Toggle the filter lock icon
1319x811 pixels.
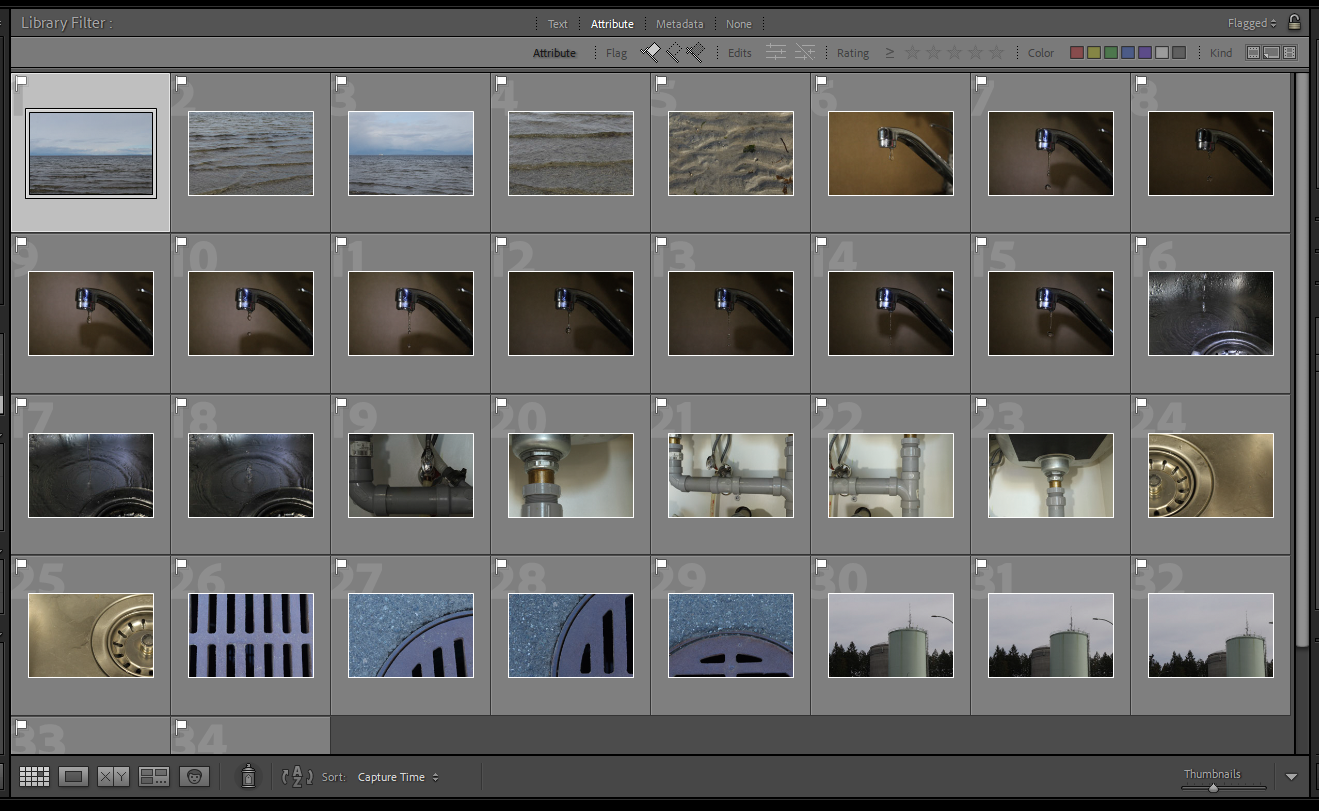(x=1294, y=23)
